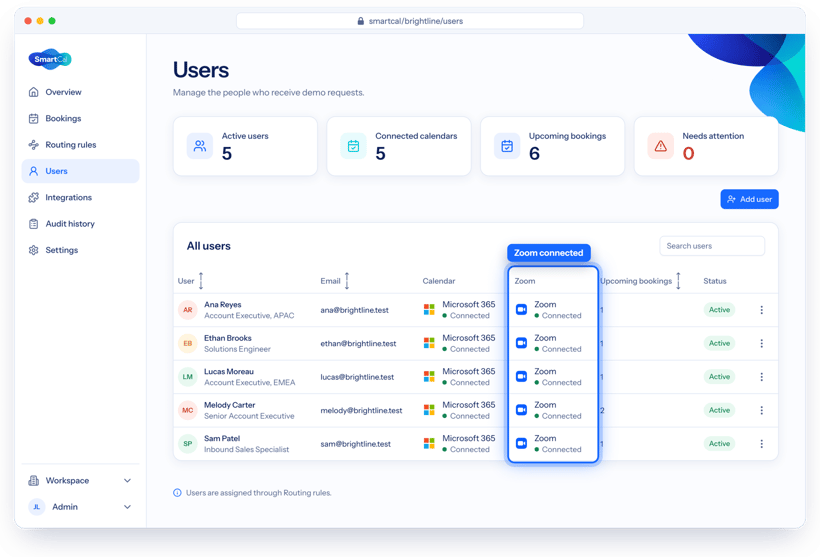Image resolution: width=820 pixels, height=557 pixels.
Task: Click email melody@brightline.test
Action: pos(361,411)
